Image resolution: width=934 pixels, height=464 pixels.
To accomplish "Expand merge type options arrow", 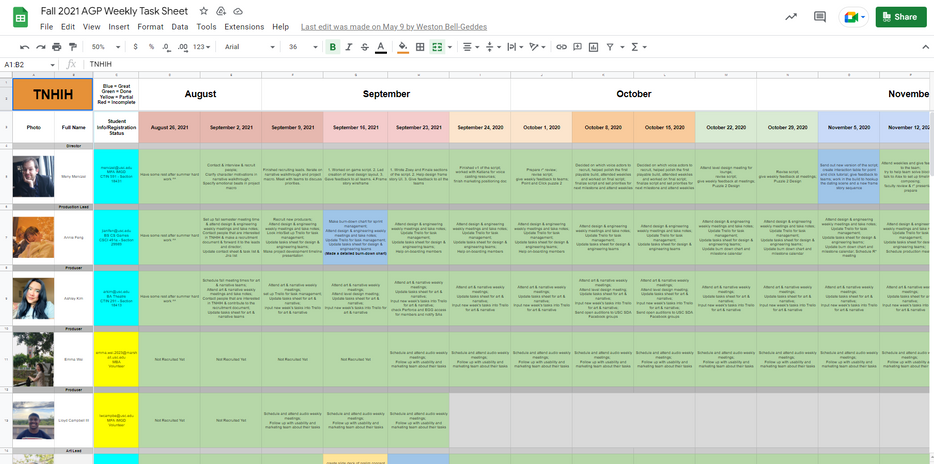I will click(450, 47).
